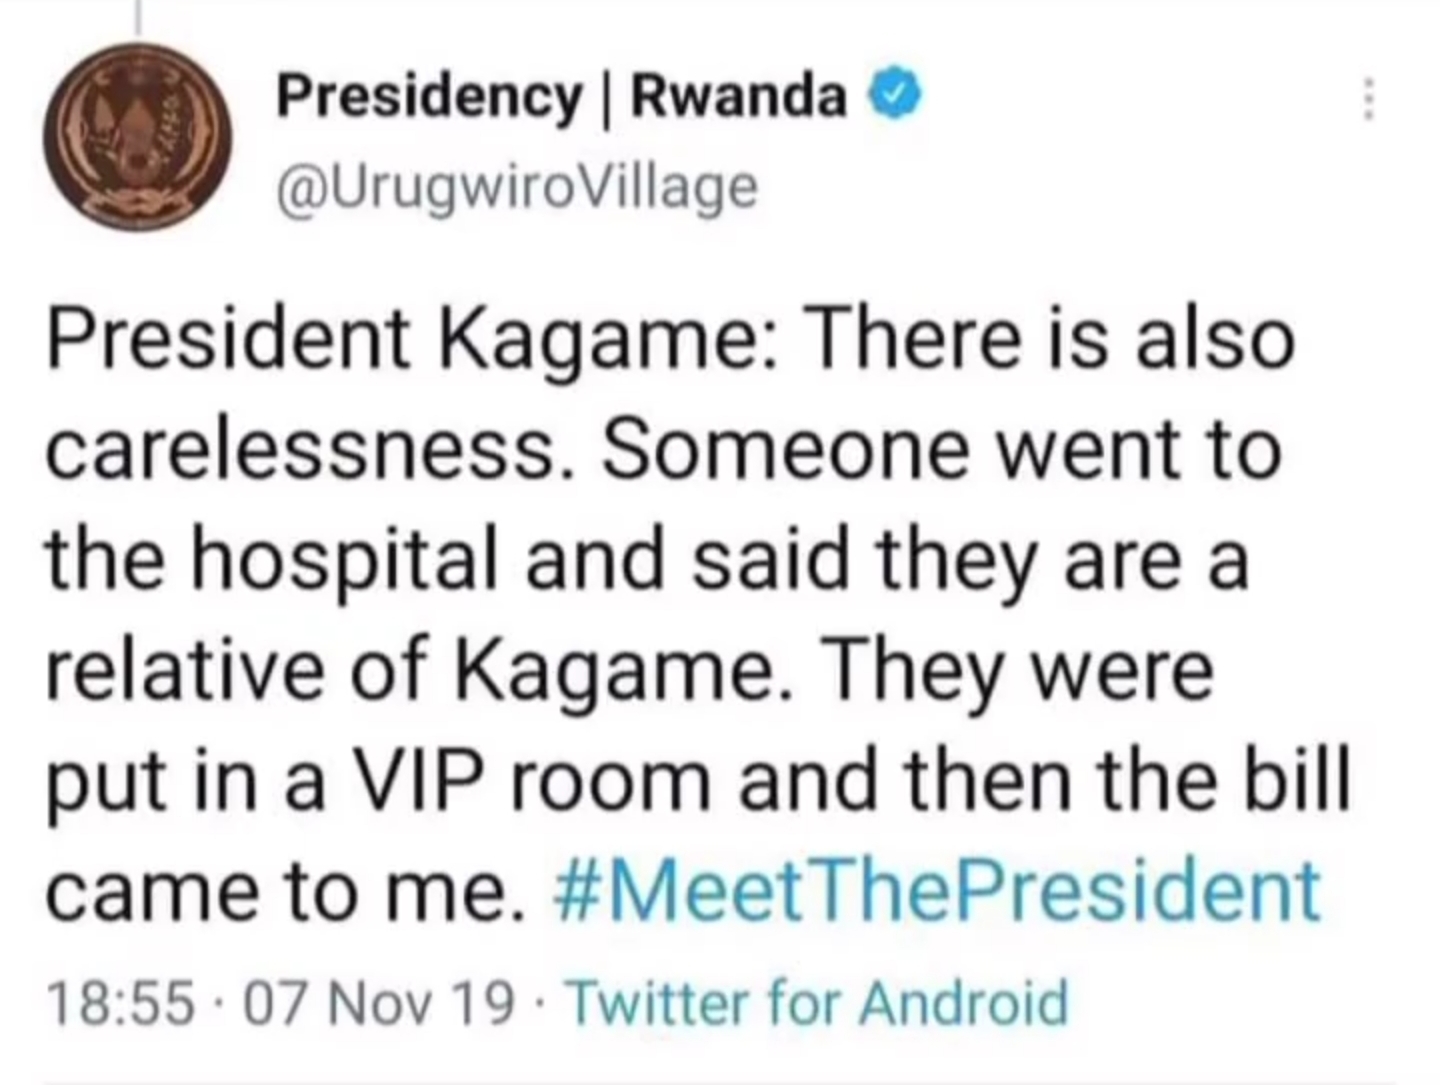Image resolution: width=1440 pixels, height=1085 pixels.
Task: Click the blue verified badge
Action: click(x=899, y=97)
